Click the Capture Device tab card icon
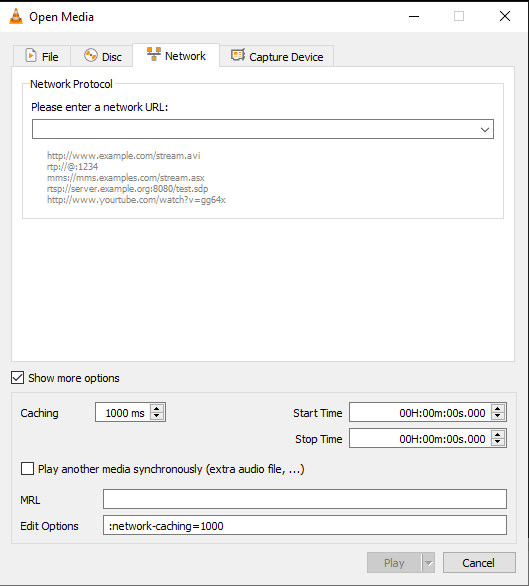The image size is (529, 586). click(x=238, y=55)
